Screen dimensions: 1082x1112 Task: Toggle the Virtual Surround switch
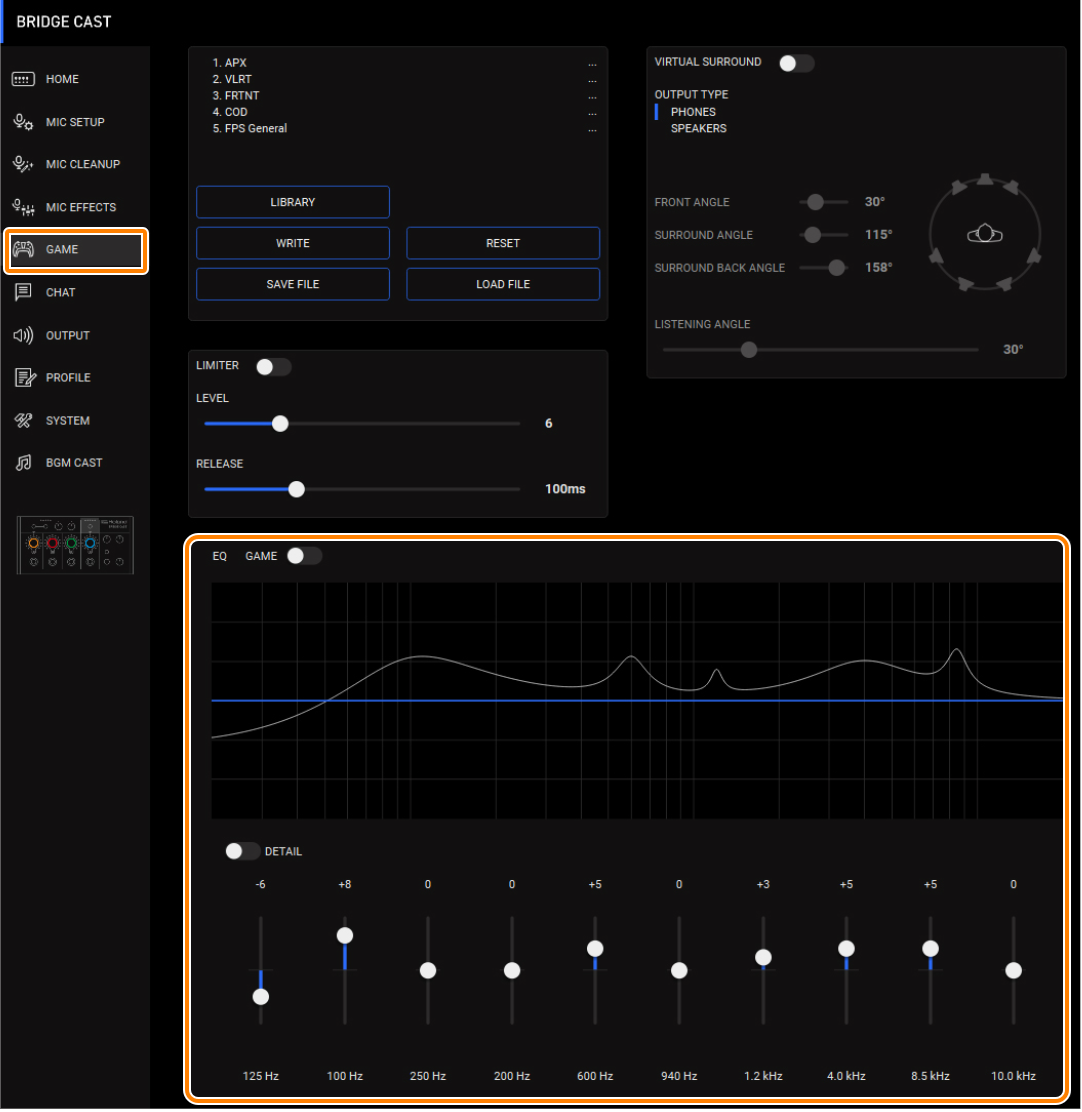[796, 63]
